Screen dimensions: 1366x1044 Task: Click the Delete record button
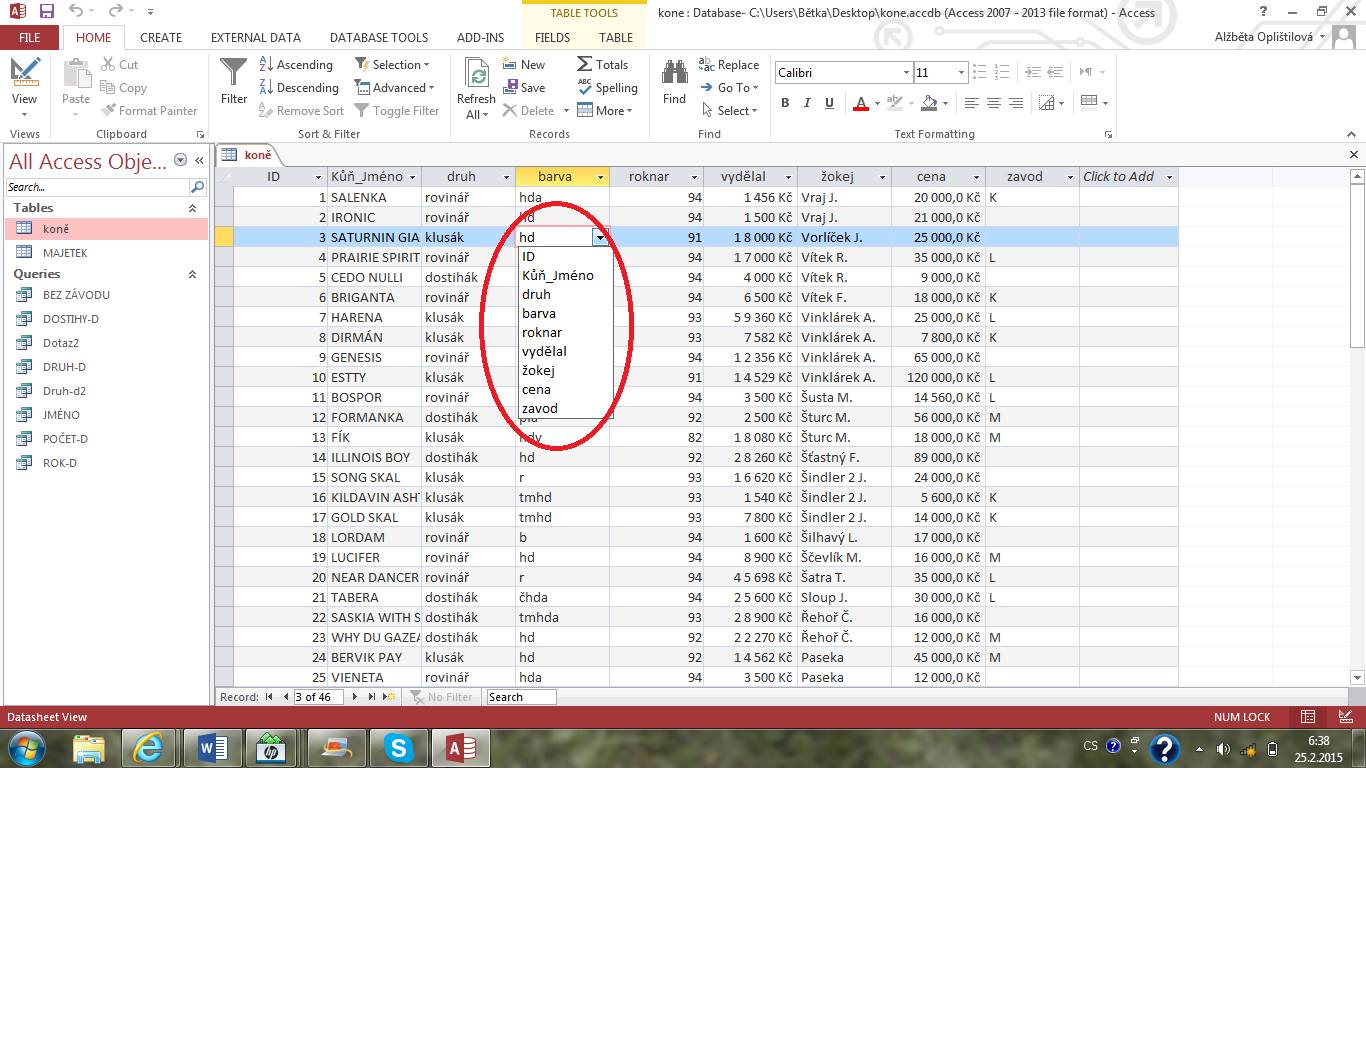click(529, 111)
